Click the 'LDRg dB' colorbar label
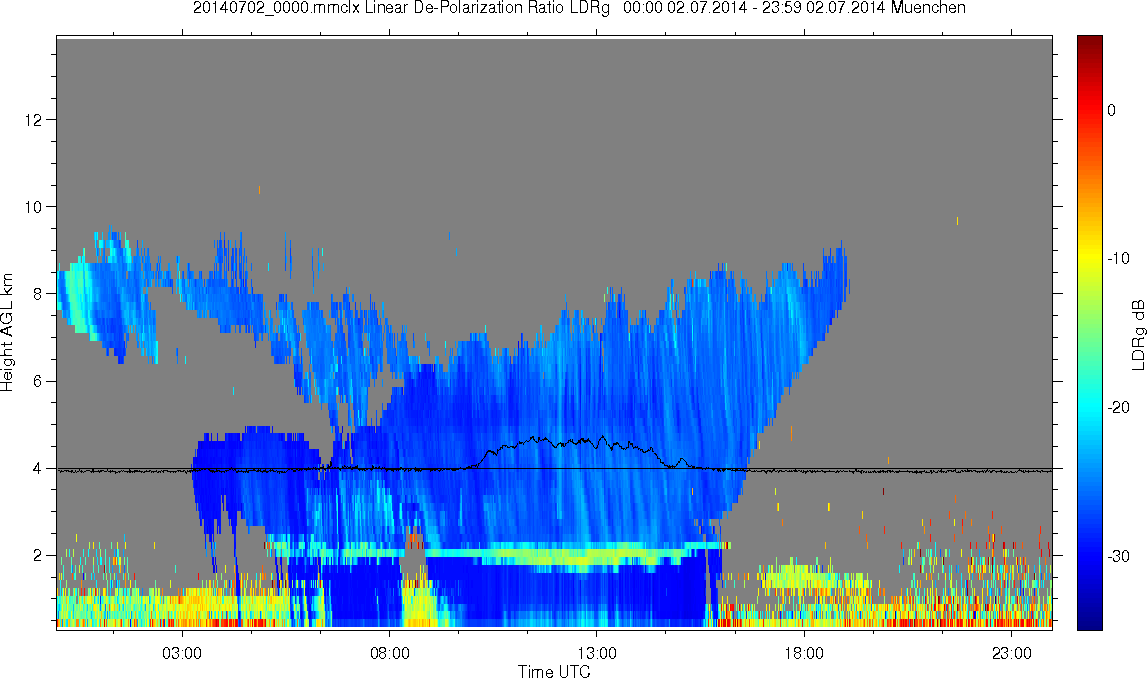The height and width of the screenshot is (678, 1147). point(1137,334)
